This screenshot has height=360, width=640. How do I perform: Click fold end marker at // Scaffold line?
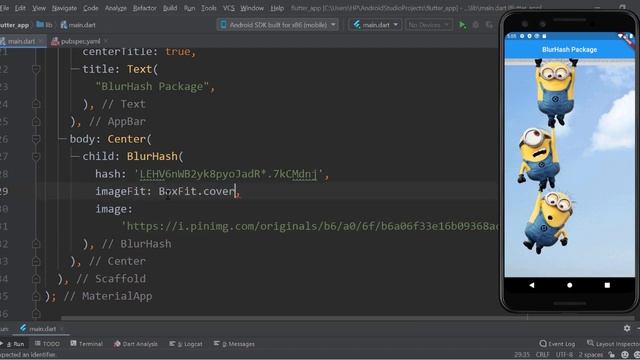(36, 279)
